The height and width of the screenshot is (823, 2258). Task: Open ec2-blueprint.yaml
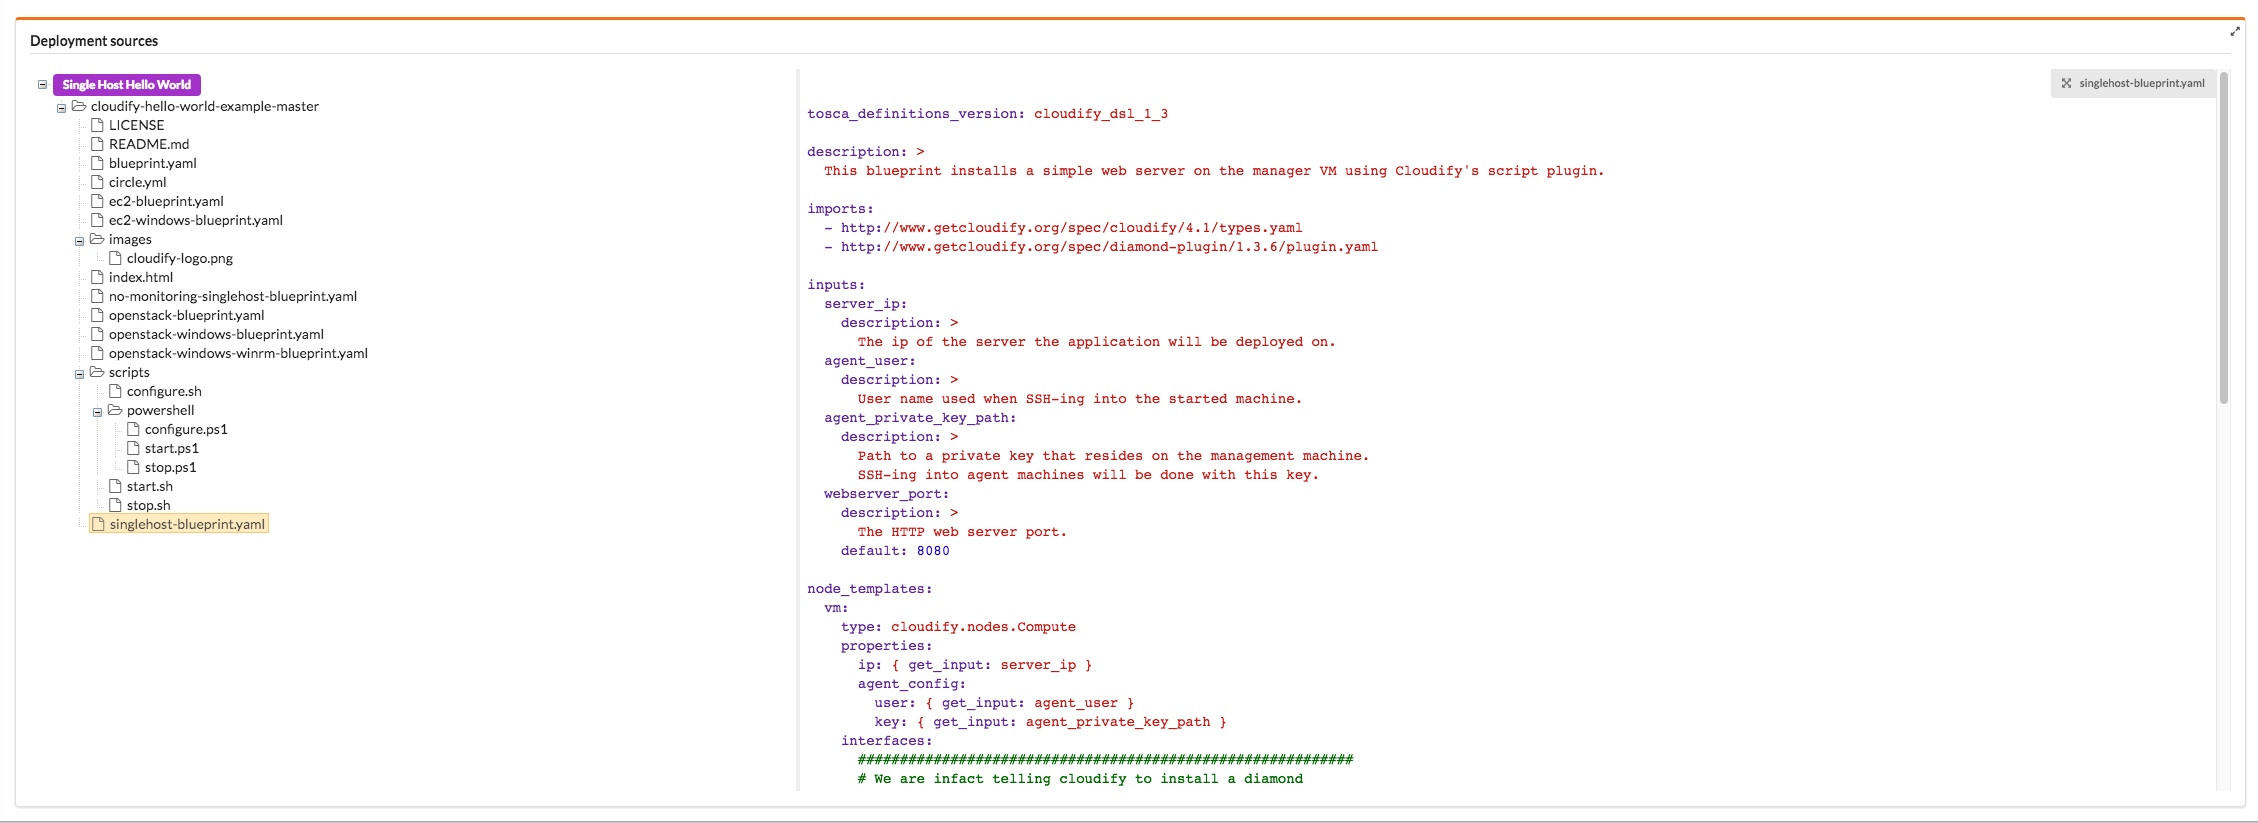[x=166, y=201]
